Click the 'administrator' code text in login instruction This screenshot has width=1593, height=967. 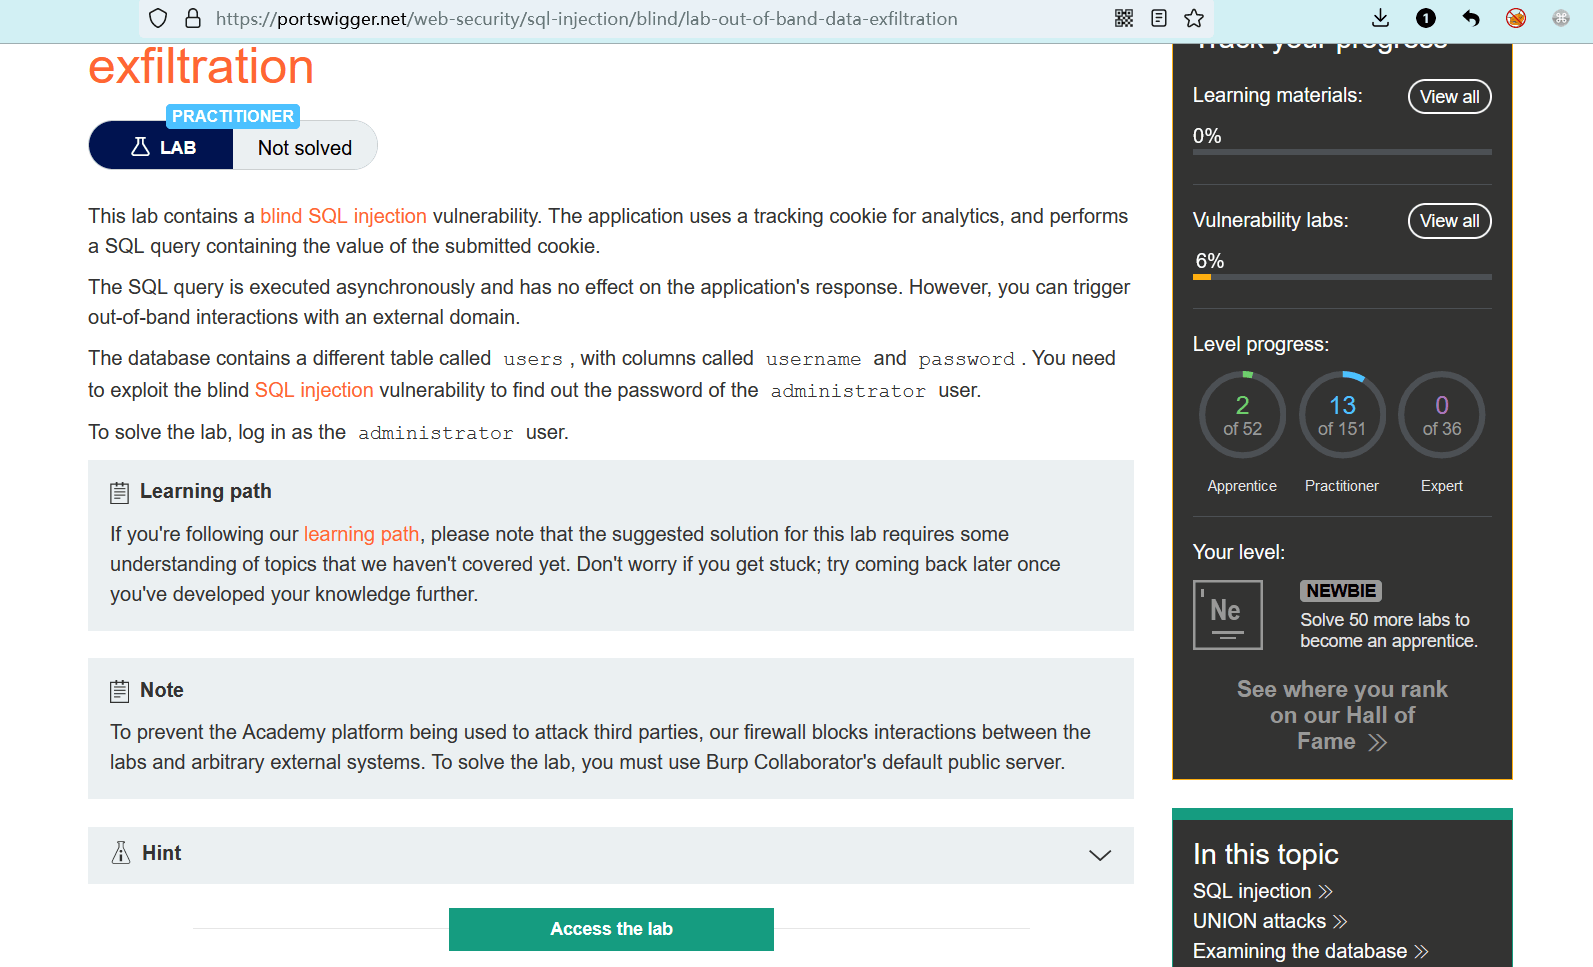(x=436, y=433)
